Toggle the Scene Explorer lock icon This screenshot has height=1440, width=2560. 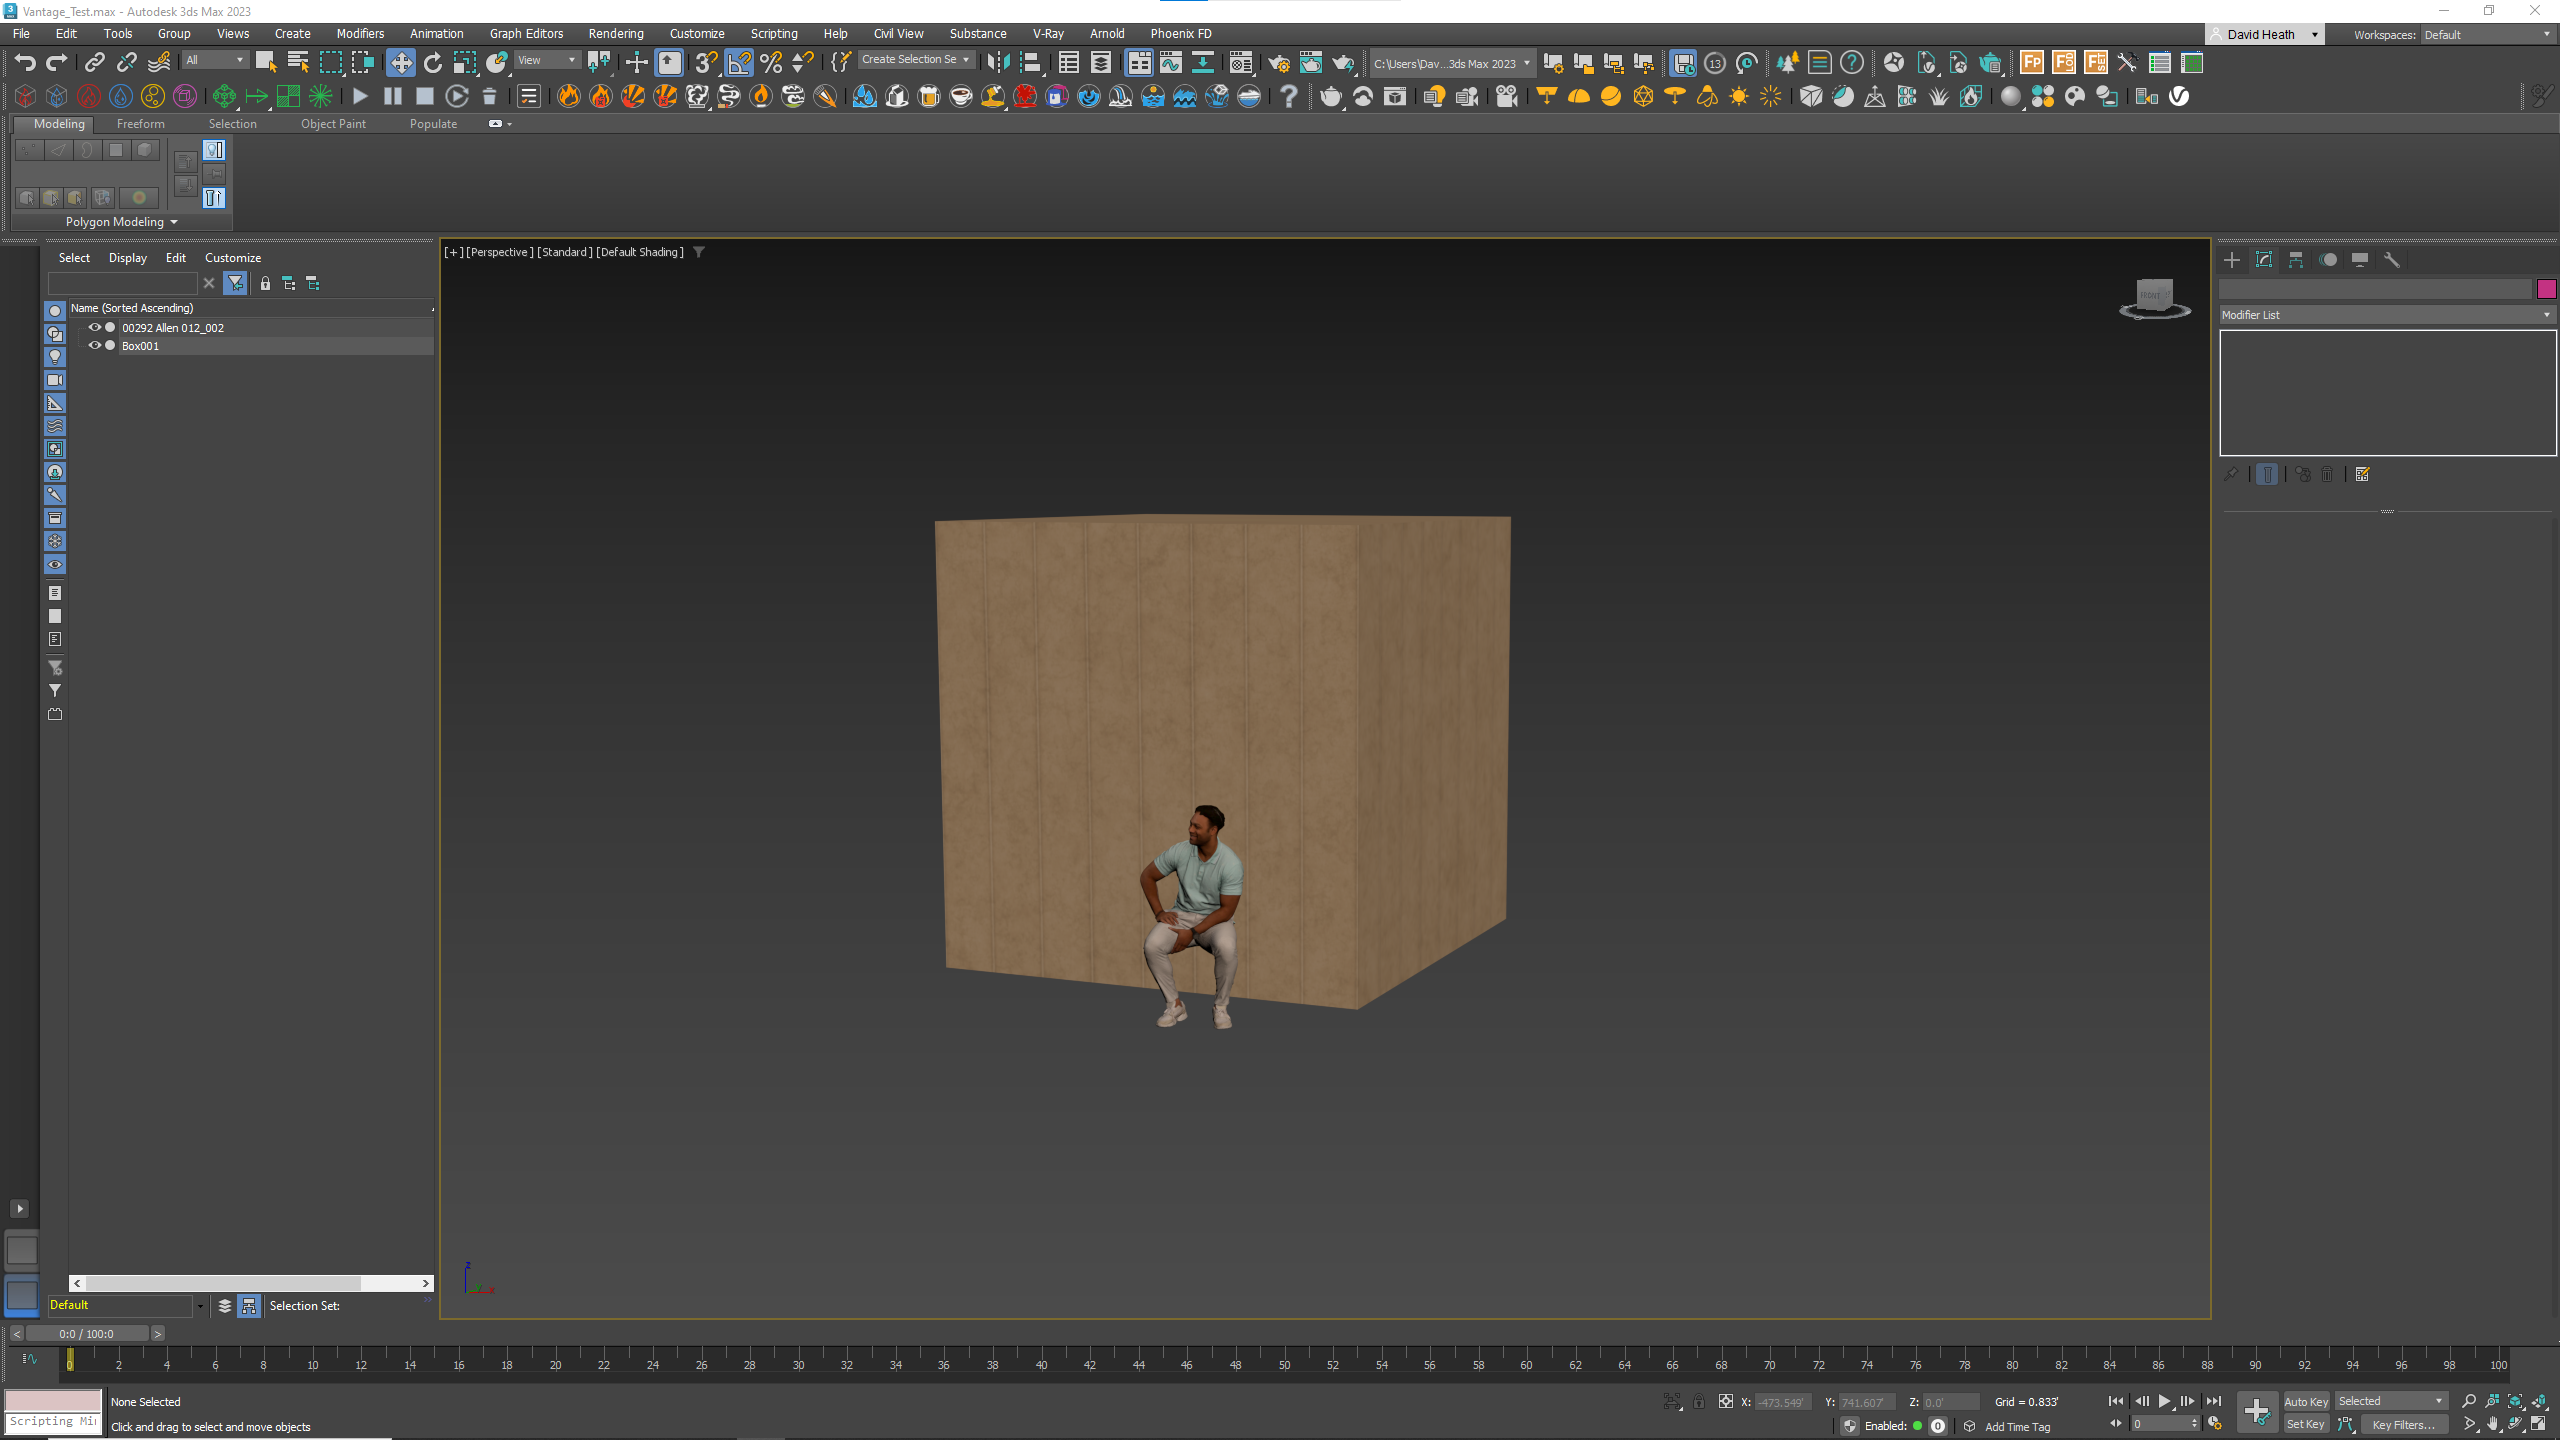pyautogui.click(x=265, y=284)
